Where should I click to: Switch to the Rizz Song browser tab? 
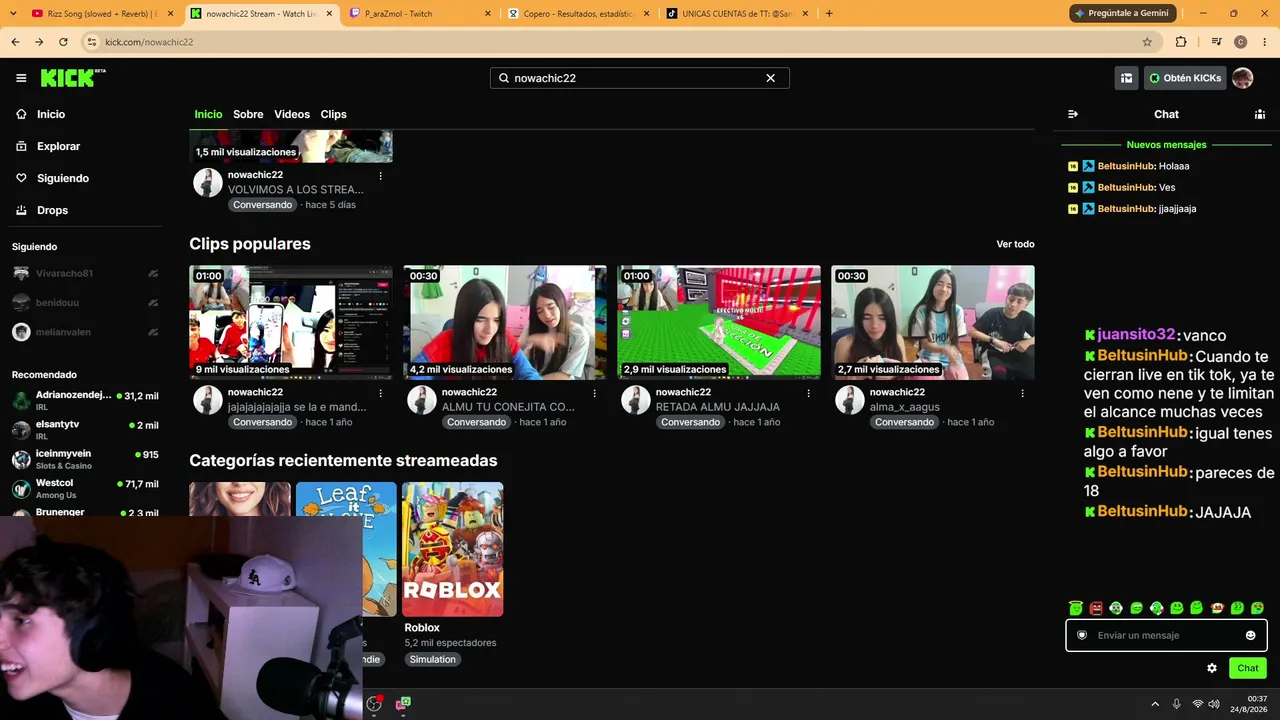pos(101,14)
